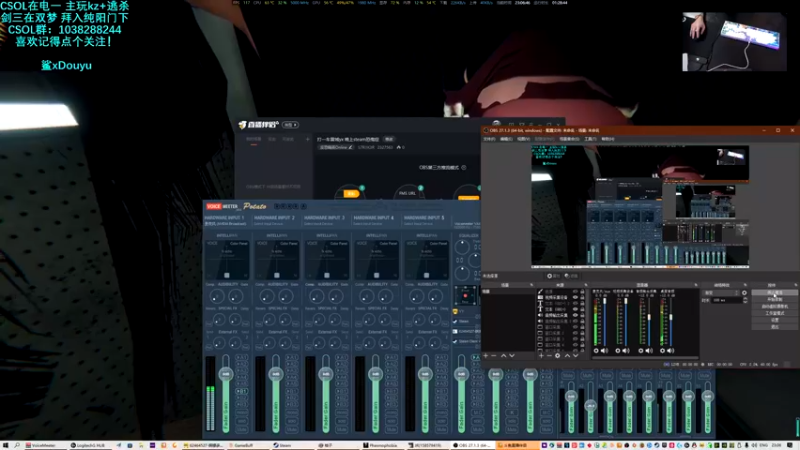Click the transition duration stepper arrows in OBS
The width and height of the screenshot is (800, 450).
click(x=745, y=300)
